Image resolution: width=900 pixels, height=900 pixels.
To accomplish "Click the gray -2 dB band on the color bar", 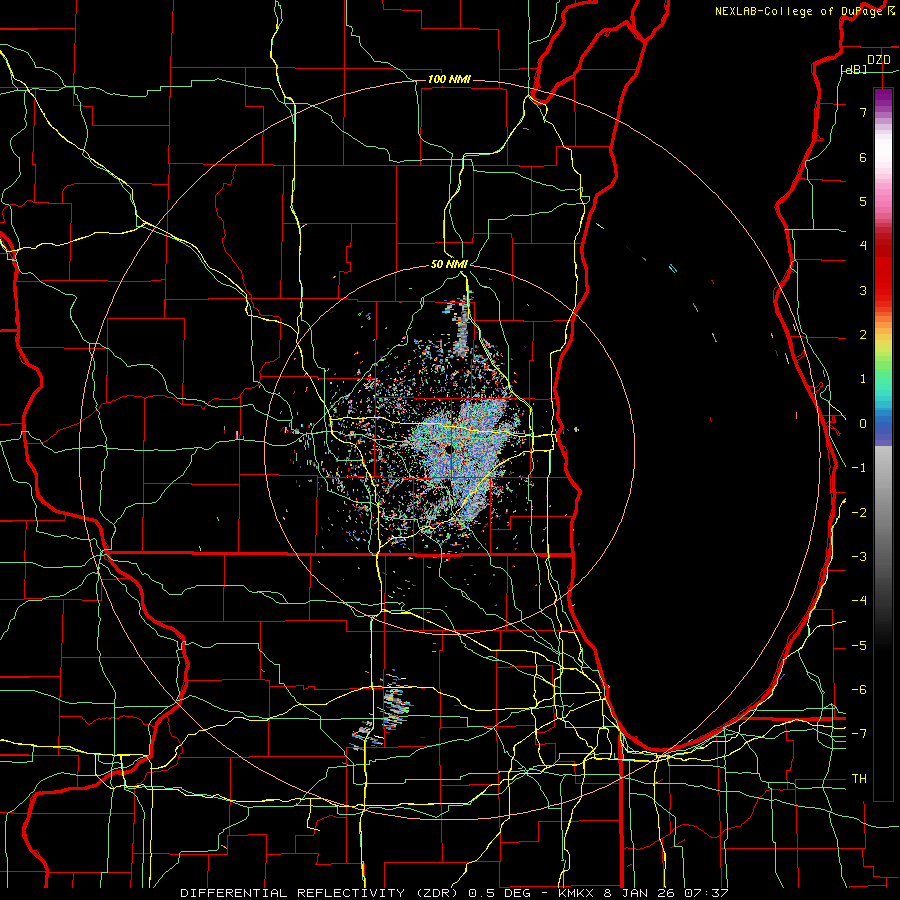I will pos(883,513).
